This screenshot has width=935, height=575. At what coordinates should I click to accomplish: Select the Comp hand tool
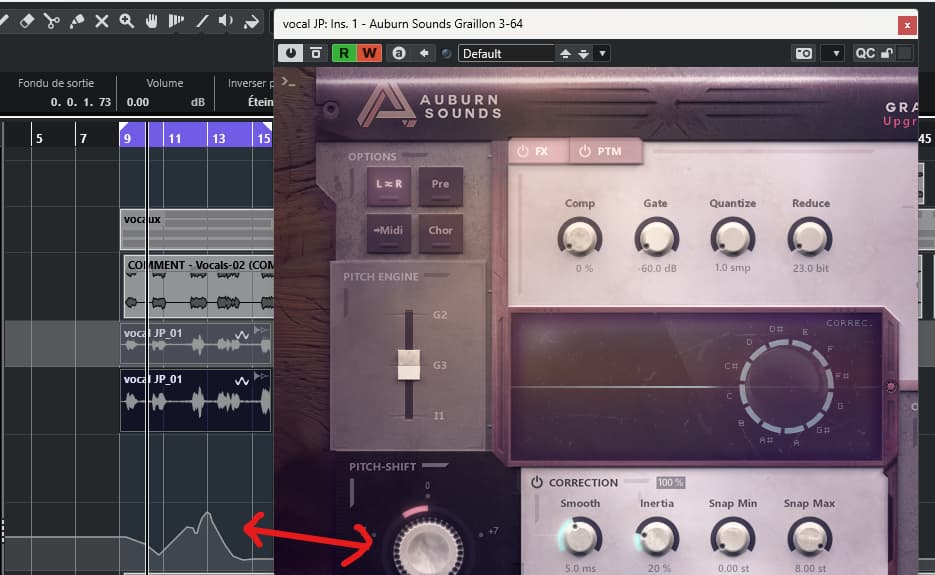(x=151, y=21)
